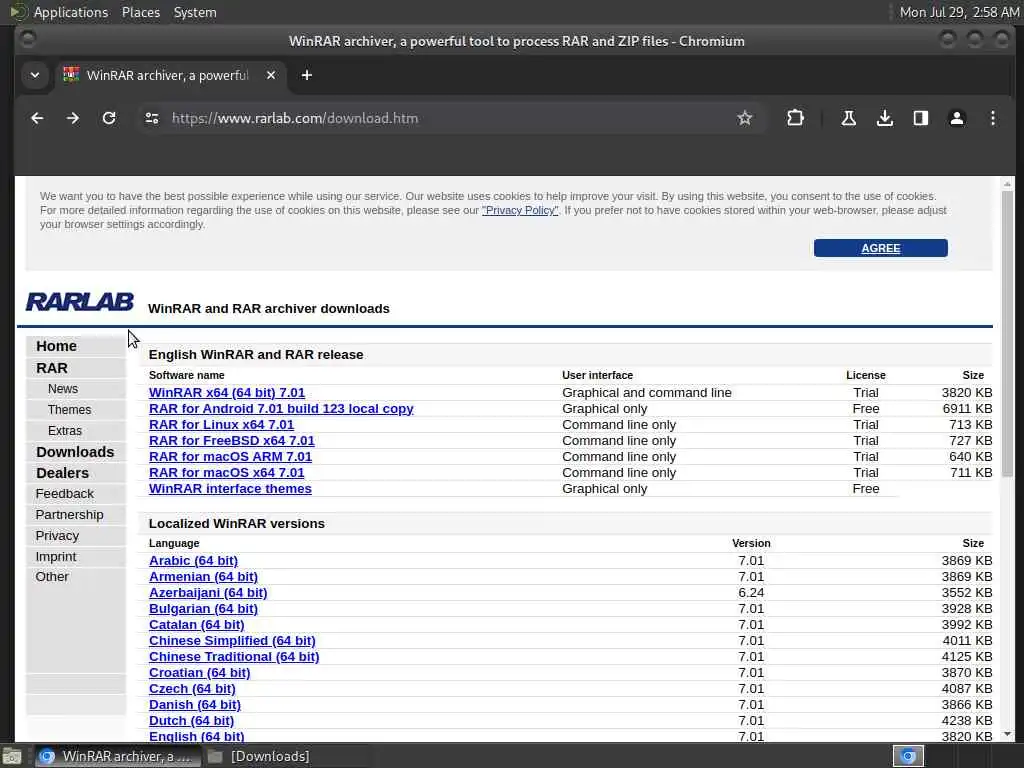
Task: Download WinRAR x64 (64 bit) 7.01
Action: (x=227, y=392)
